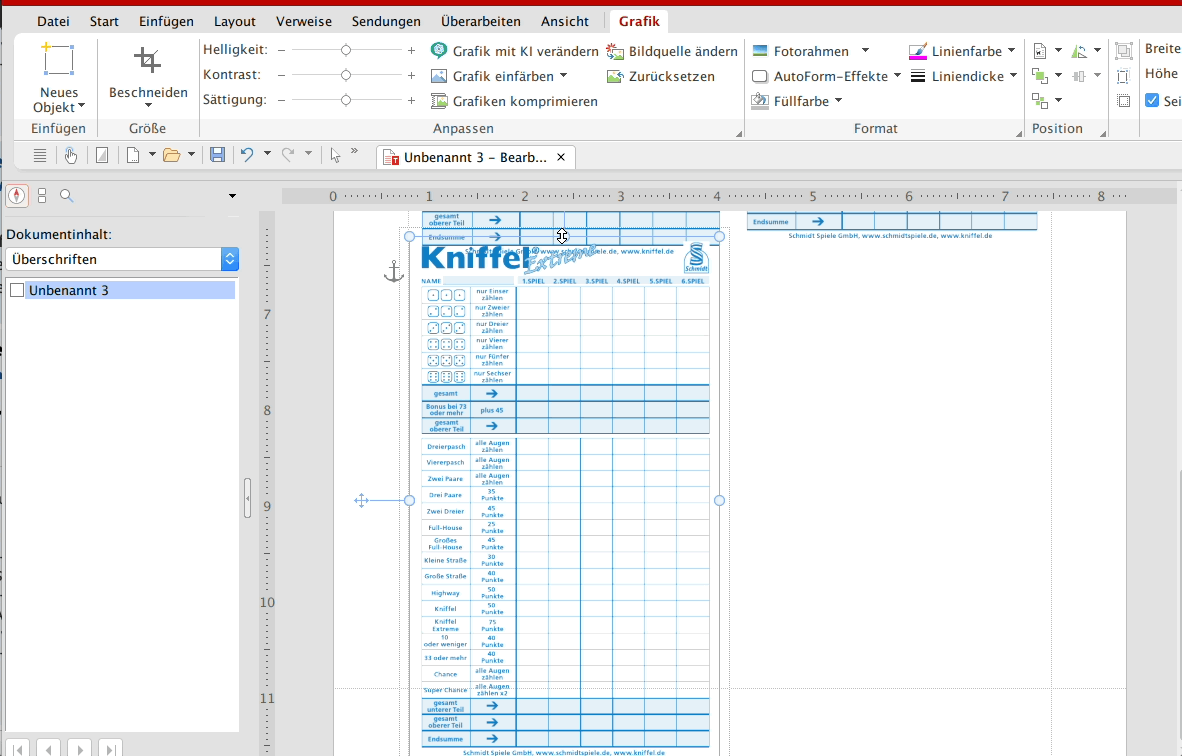Screen dimensions: 1182x756
Task: Open the Überschriften combo box
Action: (122, 259)
